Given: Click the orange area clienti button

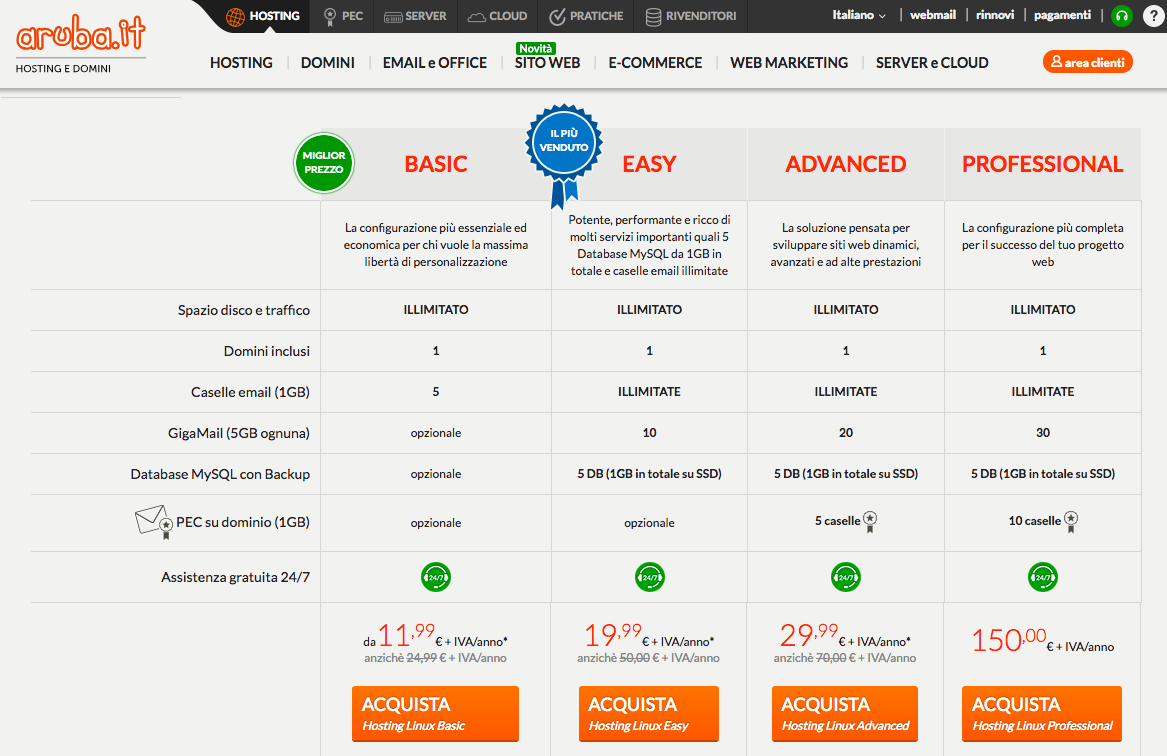Looking at the screenshot, I should tap(1087, 62).
